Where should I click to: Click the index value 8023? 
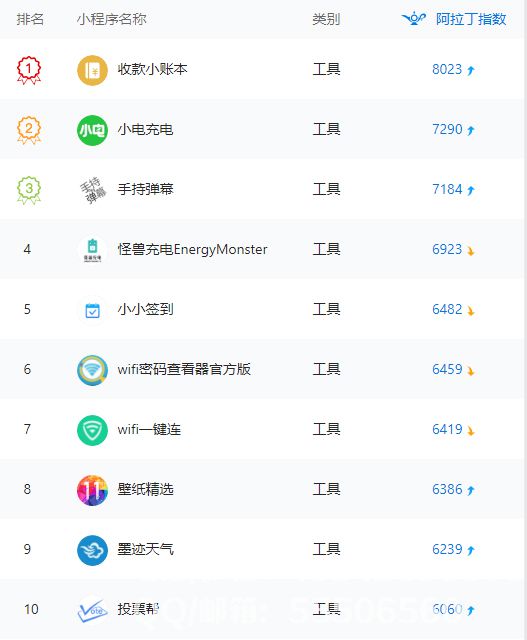447,69
